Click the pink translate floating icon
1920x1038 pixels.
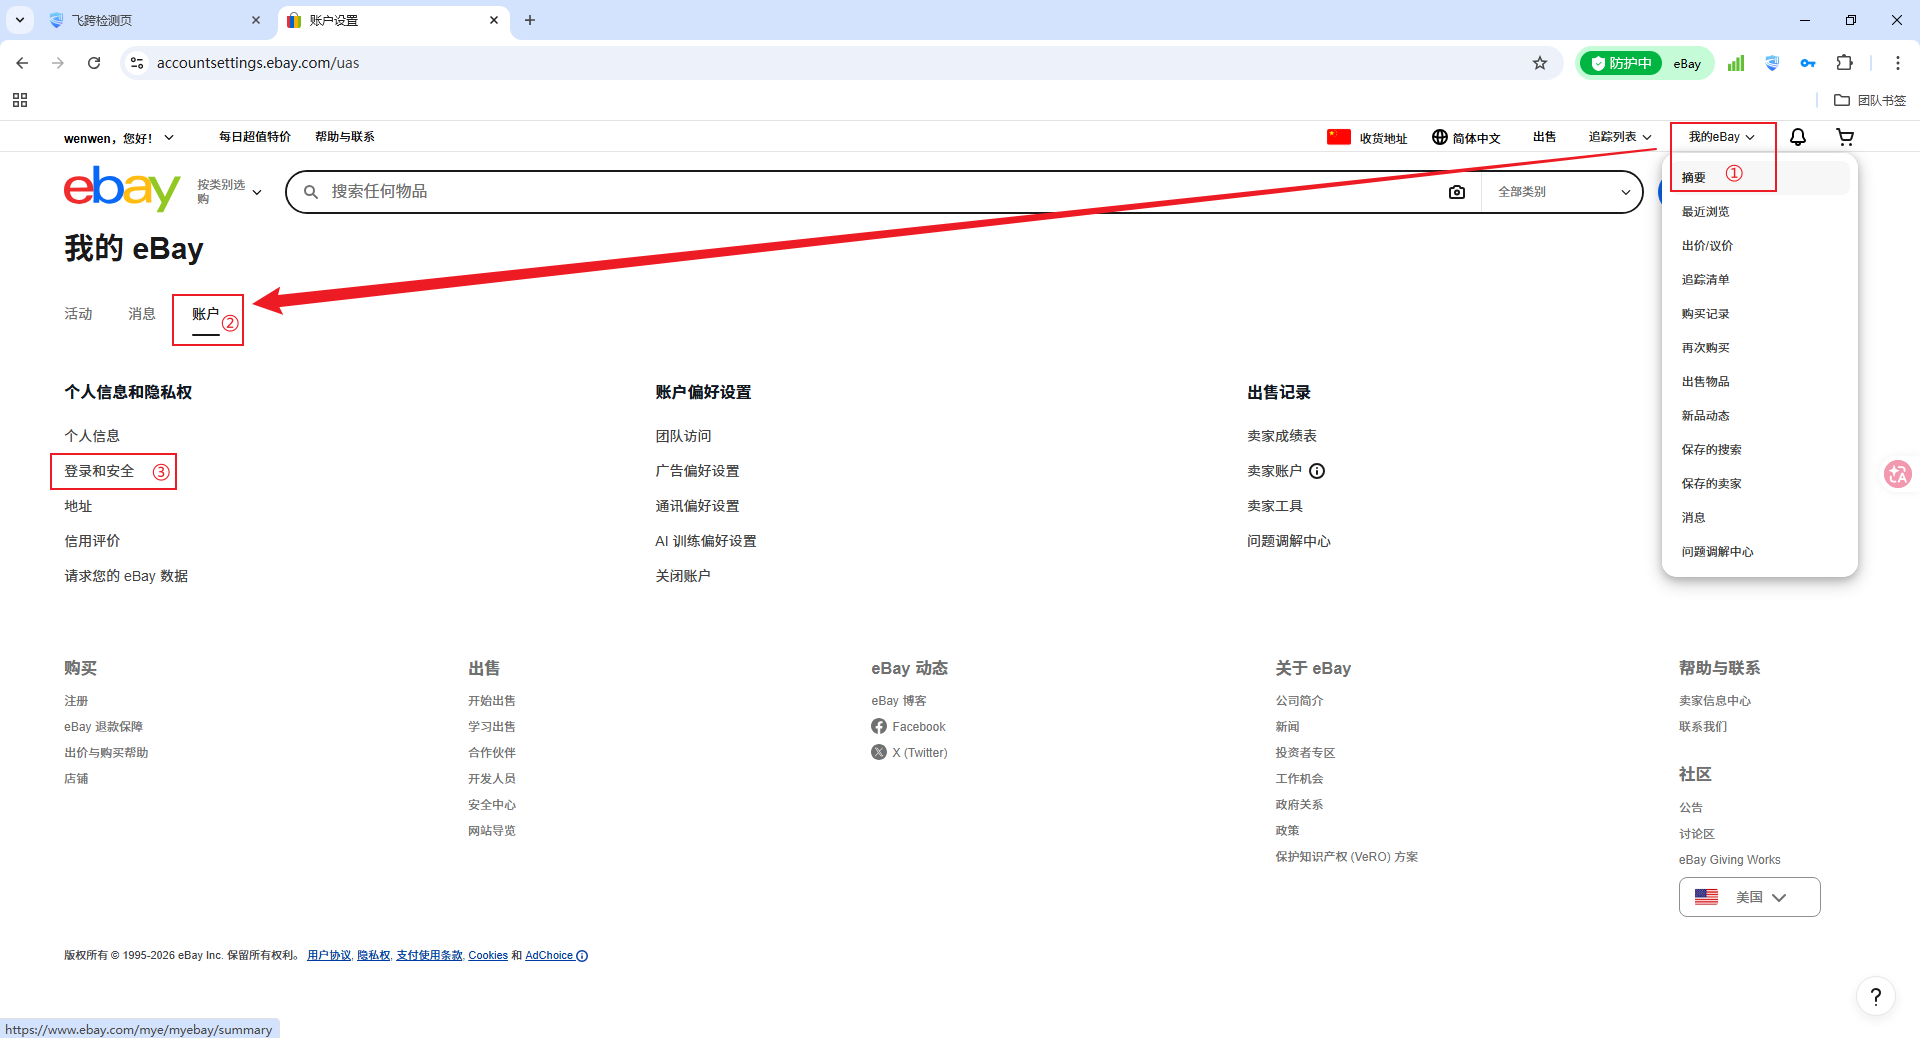[1898, 473]
